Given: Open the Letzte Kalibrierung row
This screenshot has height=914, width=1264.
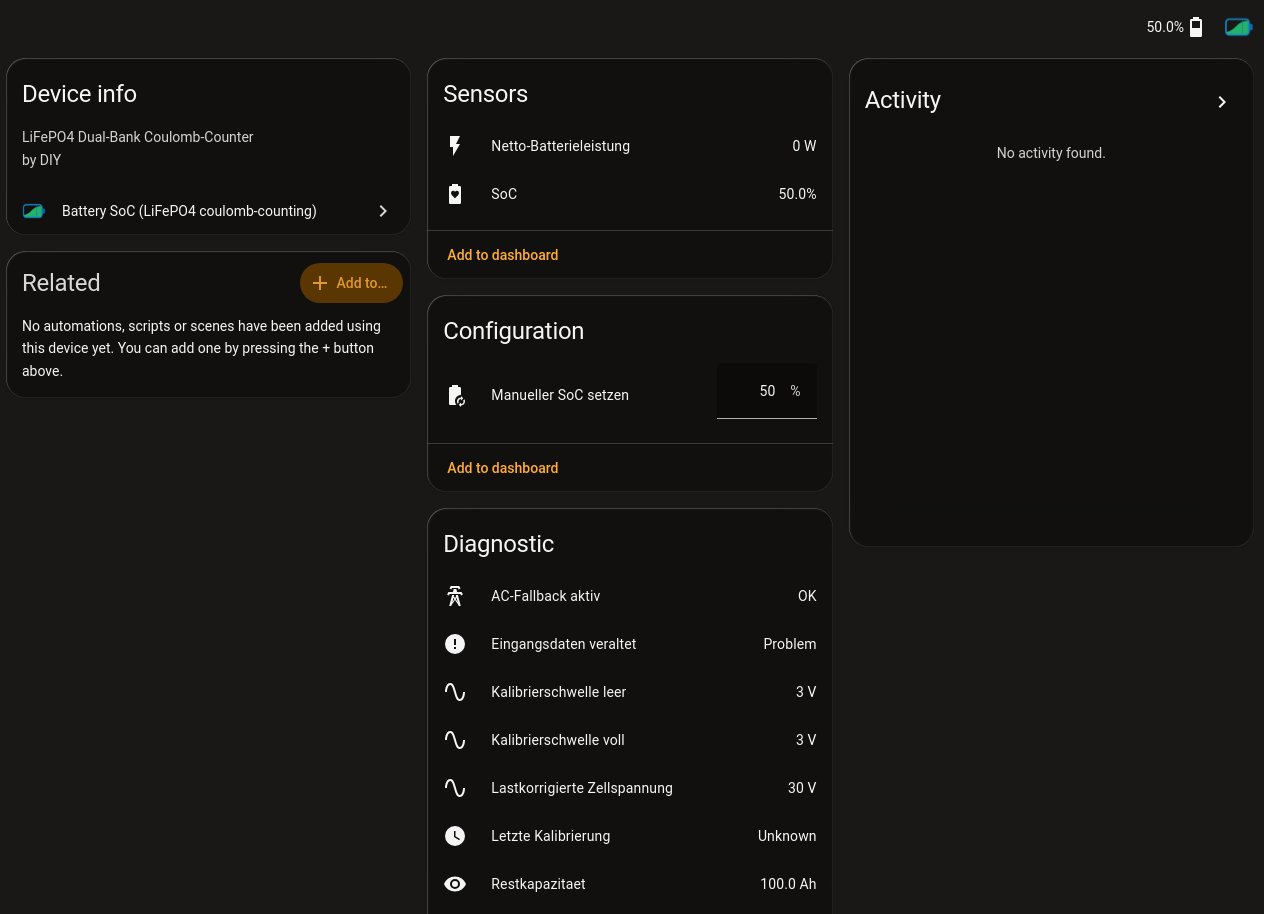Looking at the screenshot, I should coord(630,836).
